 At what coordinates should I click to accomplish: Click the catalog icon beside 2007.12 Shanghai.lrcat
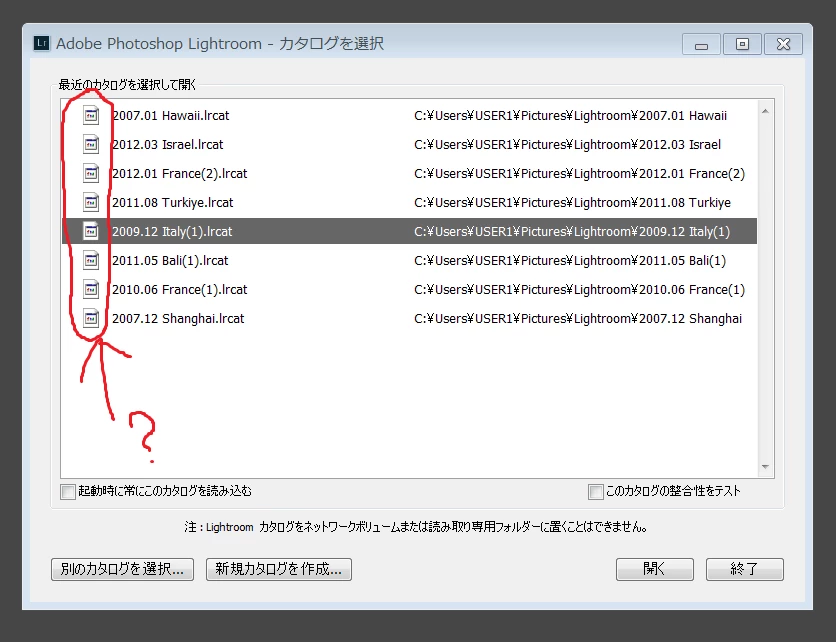coord(91,318)
